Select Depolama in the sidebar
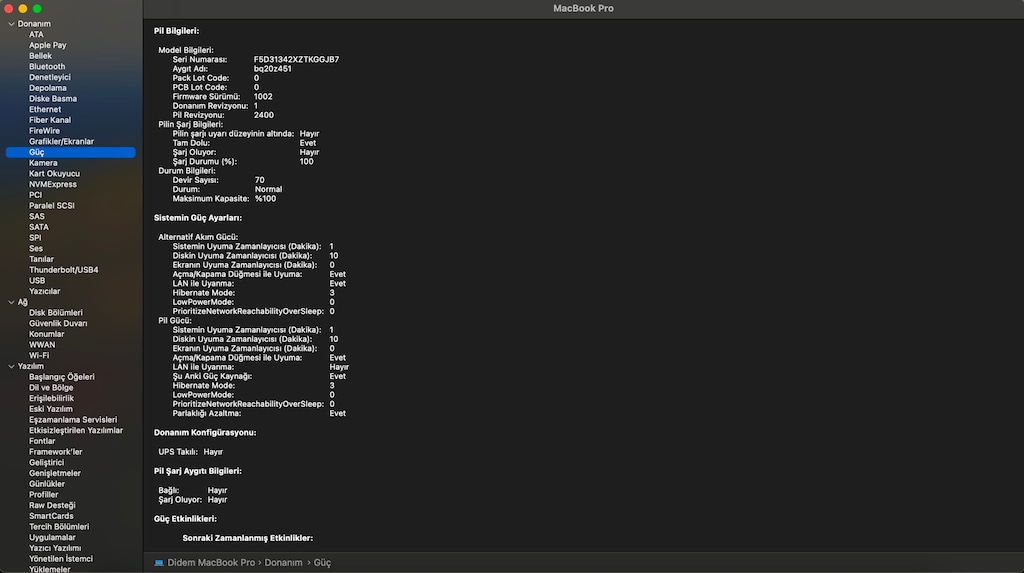 [x=48, y=88]
